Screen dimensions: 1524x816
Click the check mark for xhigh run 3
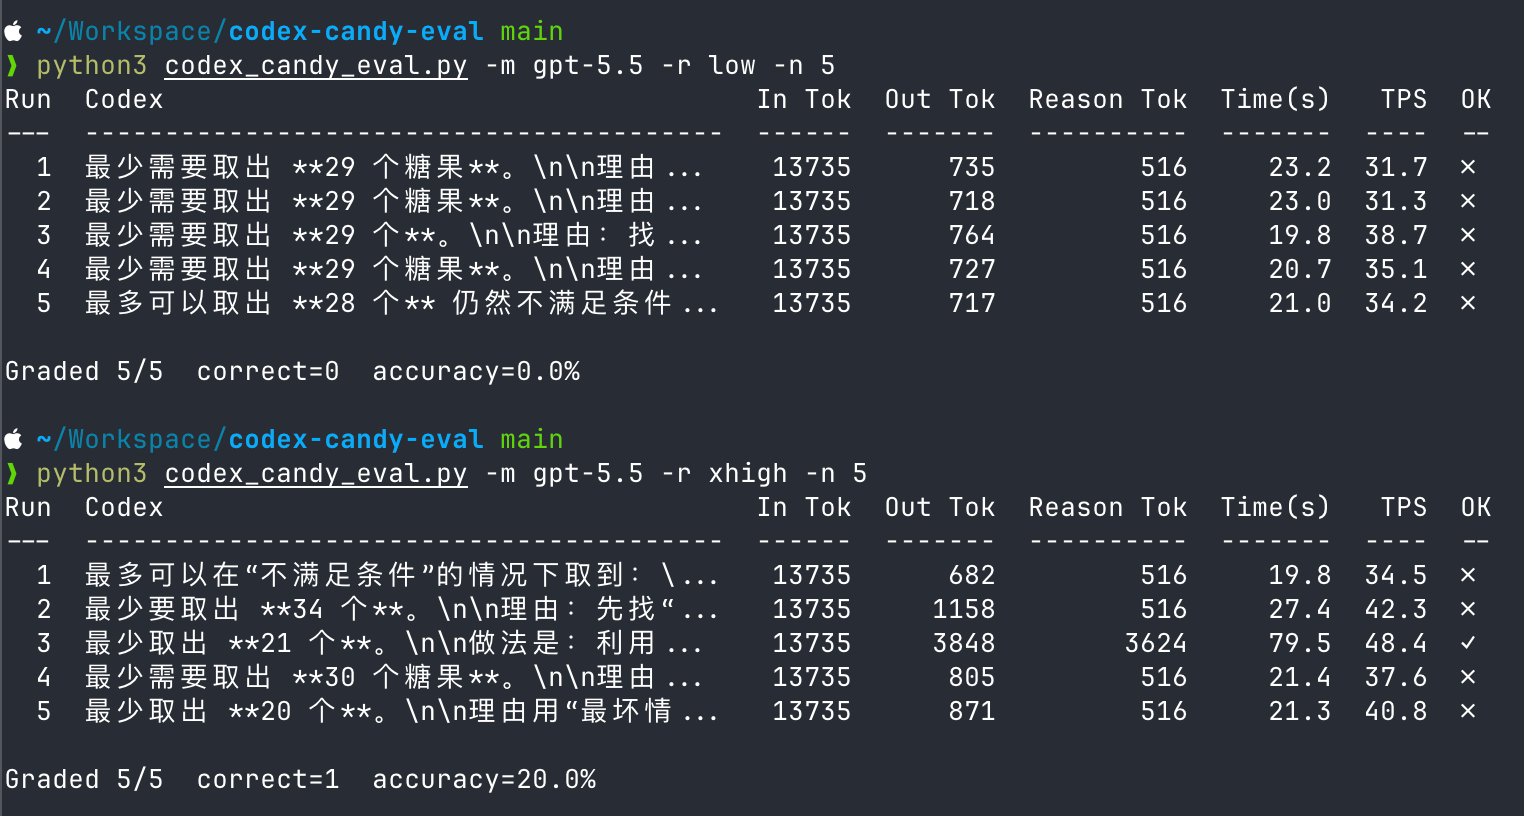tap(1468, 643)
